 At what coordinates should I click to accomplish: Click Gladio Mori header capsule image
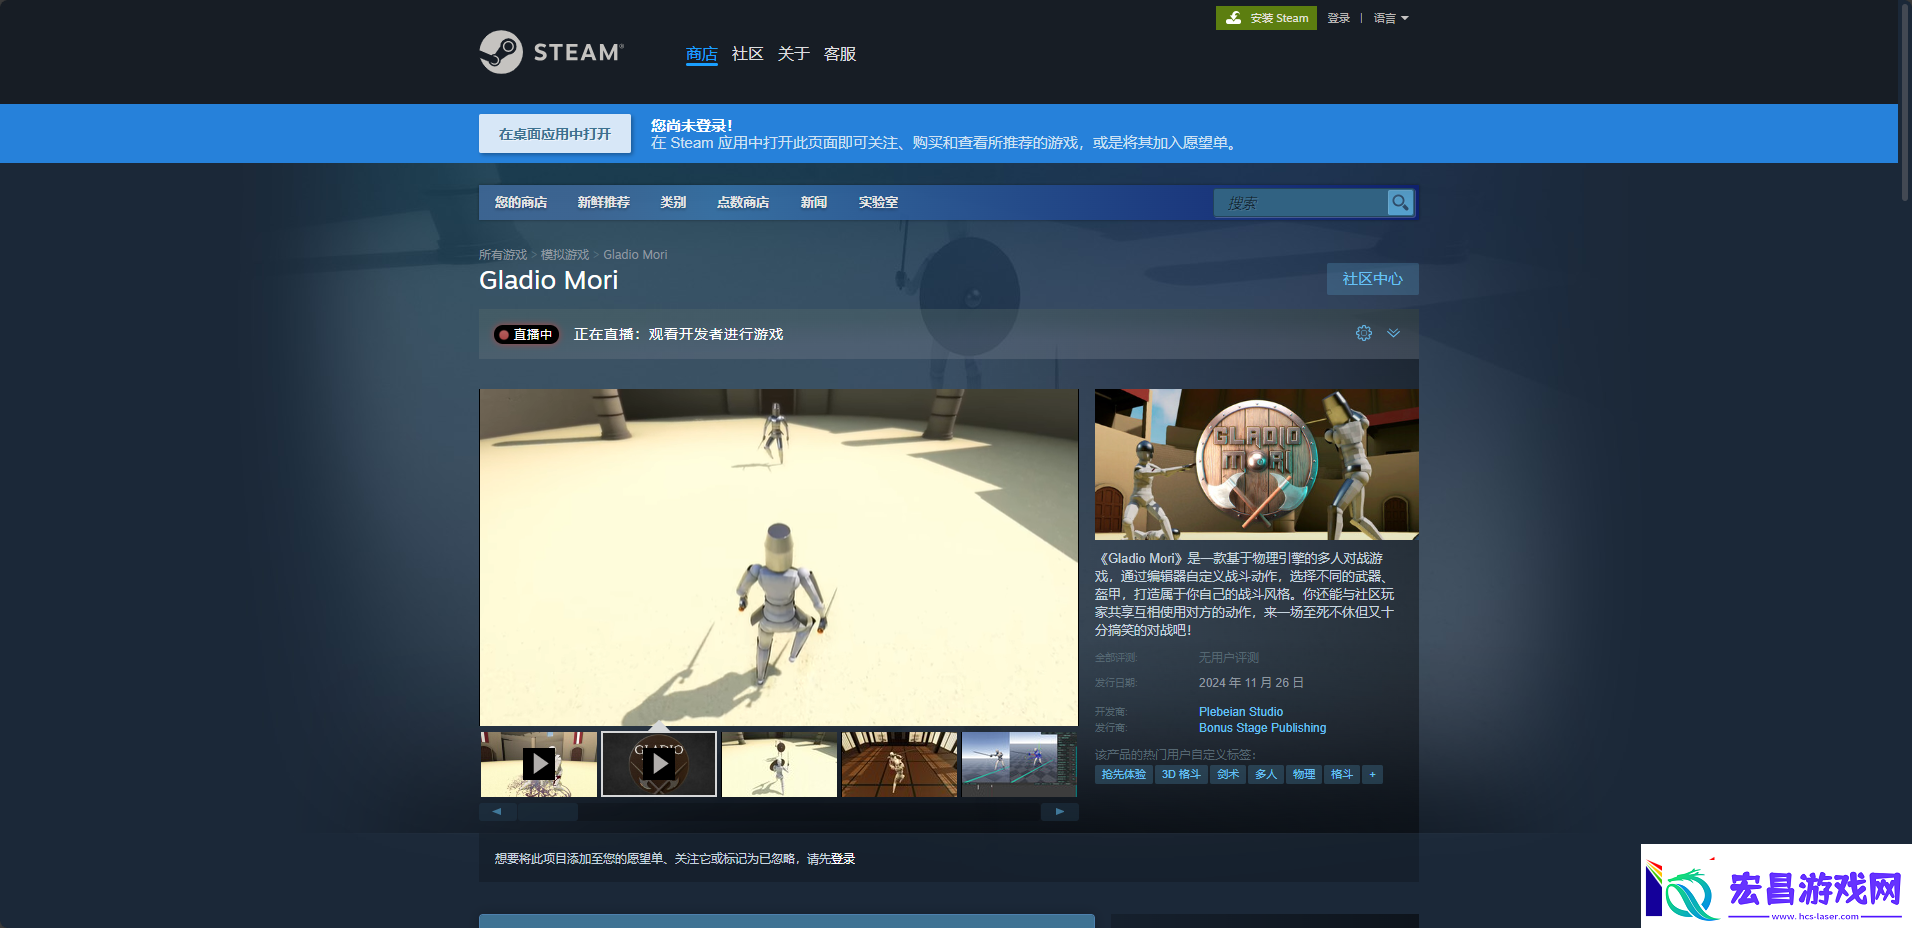pos(1256,464)
